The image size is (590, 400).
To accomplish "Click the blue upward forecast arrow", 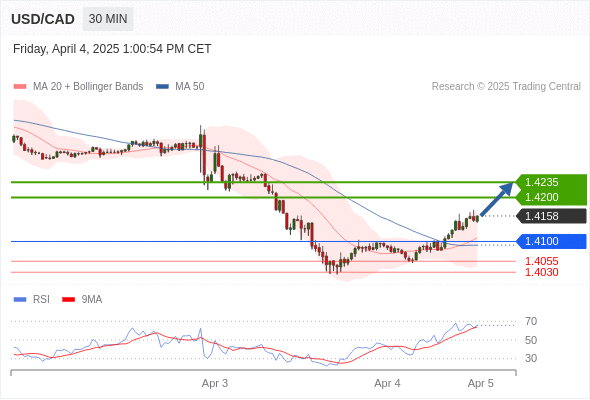I will point(497,199).
